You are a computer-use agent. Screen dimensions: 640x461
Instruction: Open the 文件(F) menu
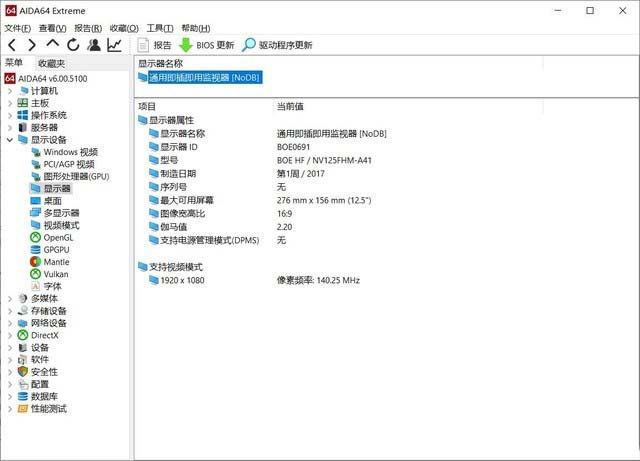point(18,28)
